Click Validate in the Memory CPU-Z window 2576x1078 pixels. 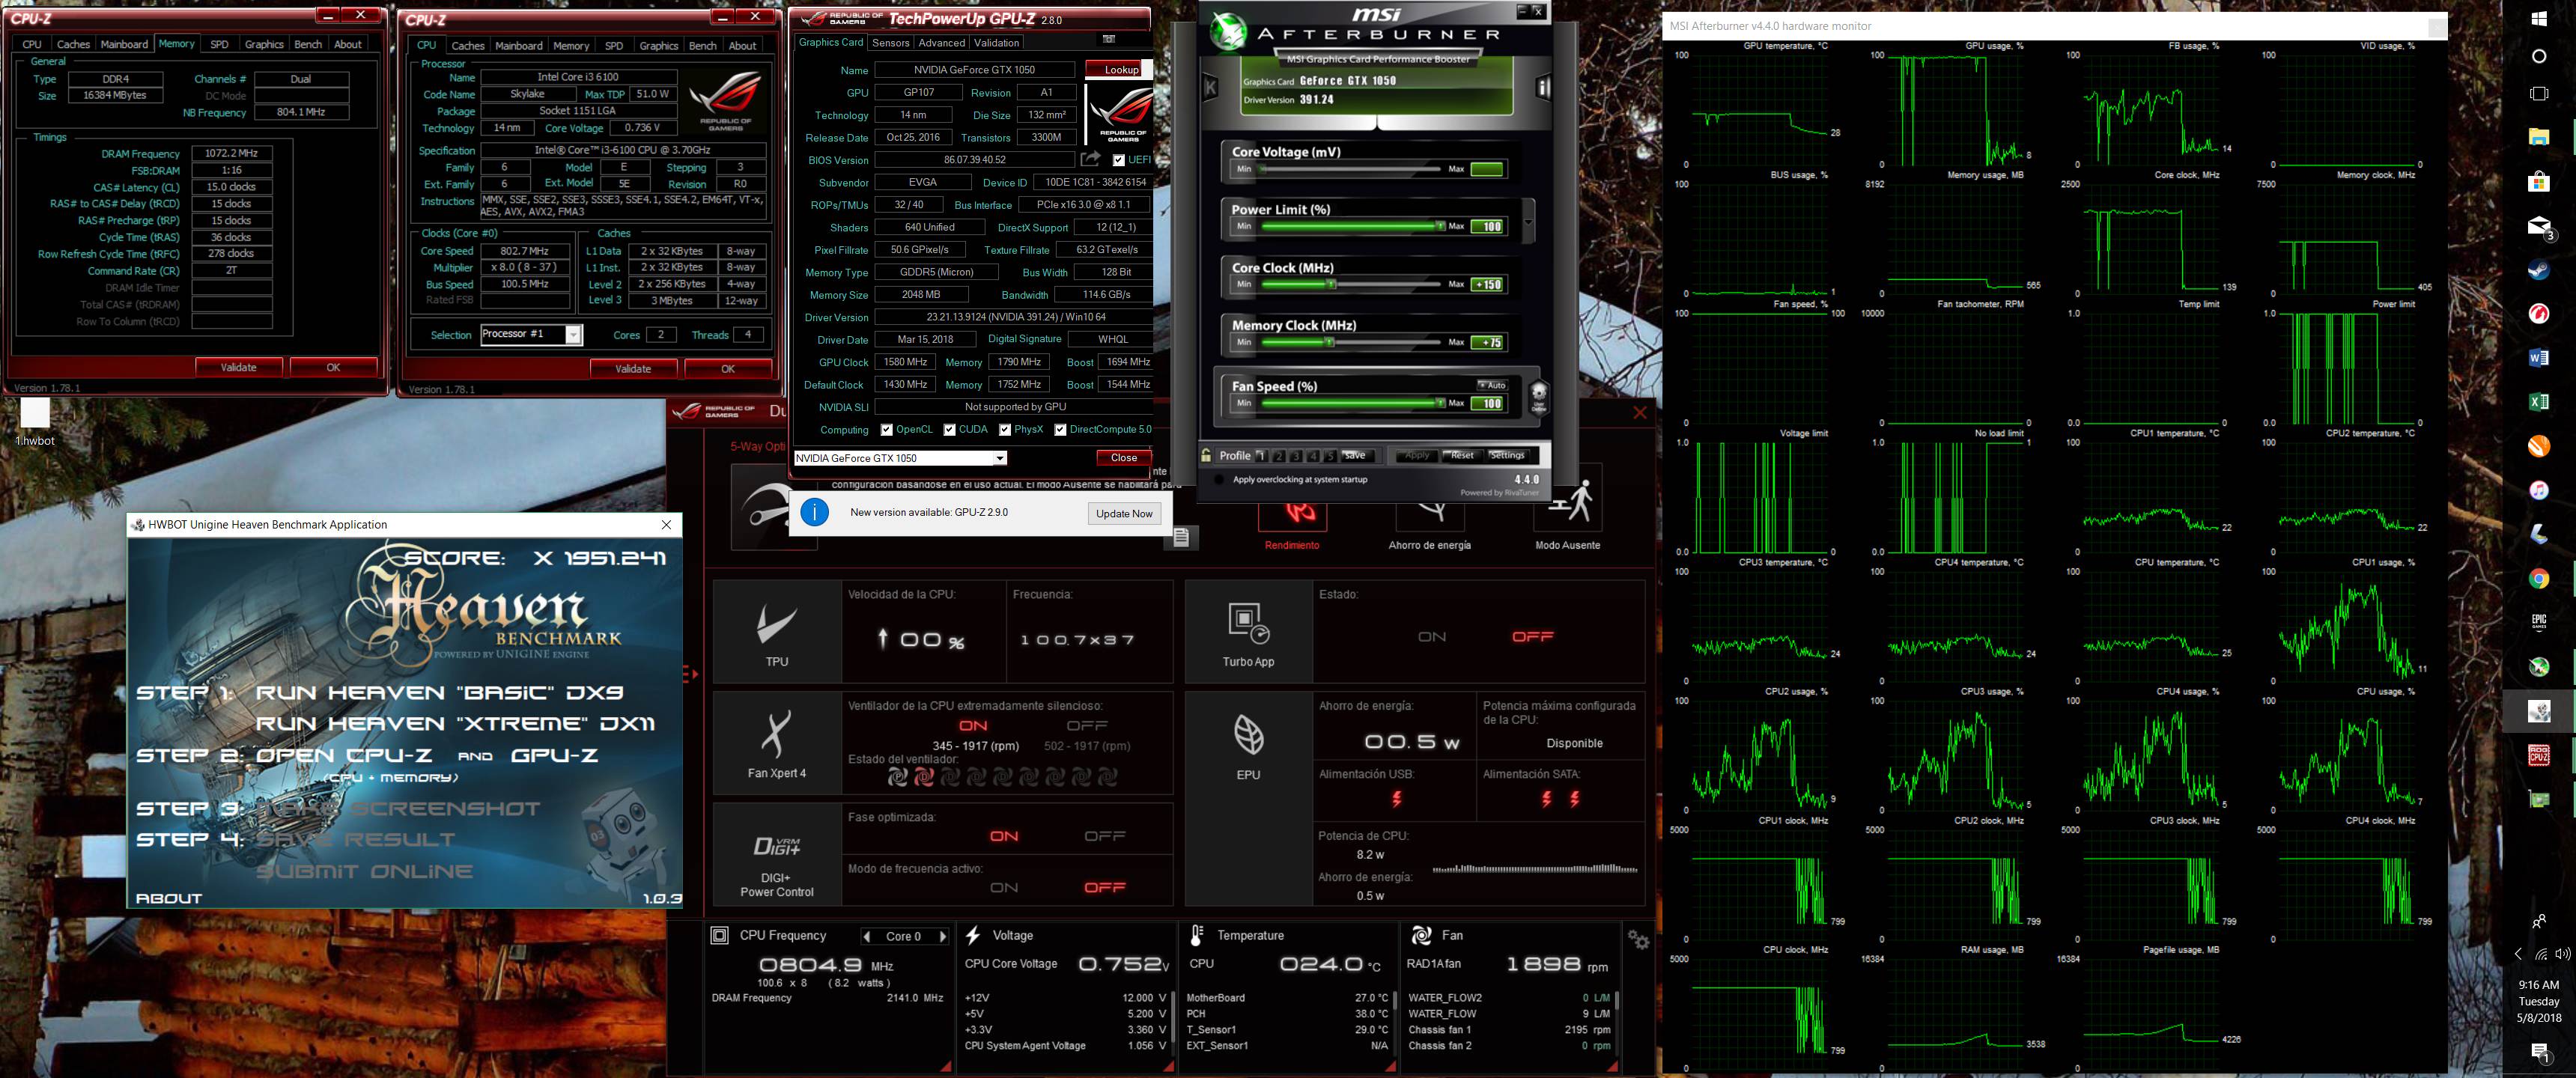(238, 367)
